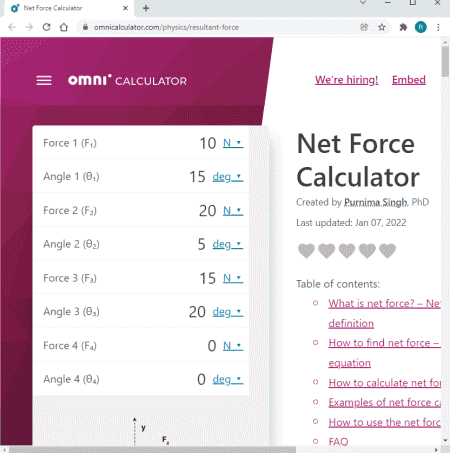Image resolution: width=450 pixels, height=453 pixels.
Task: Click the Force 1 (F₁) label
Action: point(70,143)
